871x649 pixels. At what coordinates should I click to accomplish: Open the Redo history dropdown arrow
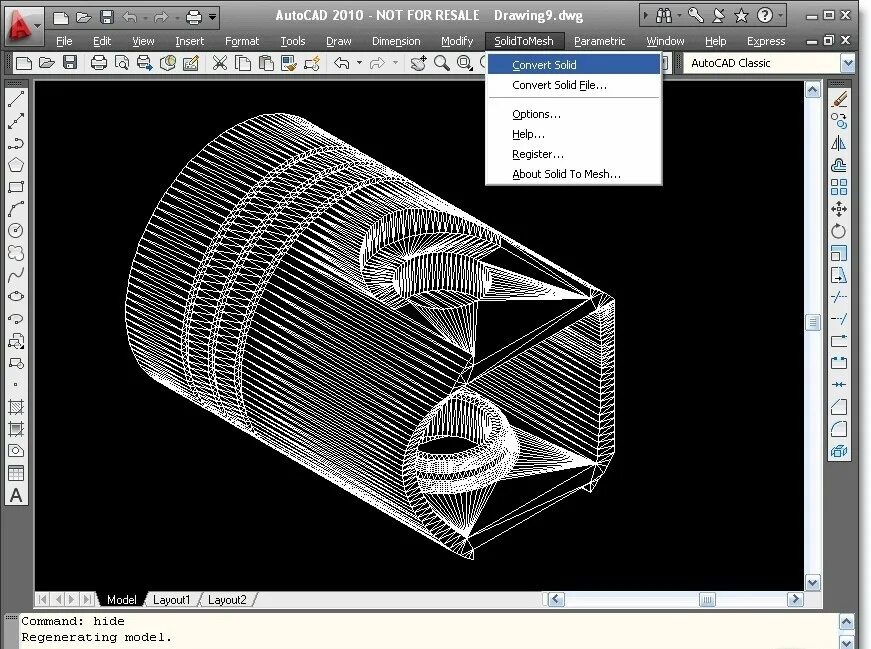point(395,63)
